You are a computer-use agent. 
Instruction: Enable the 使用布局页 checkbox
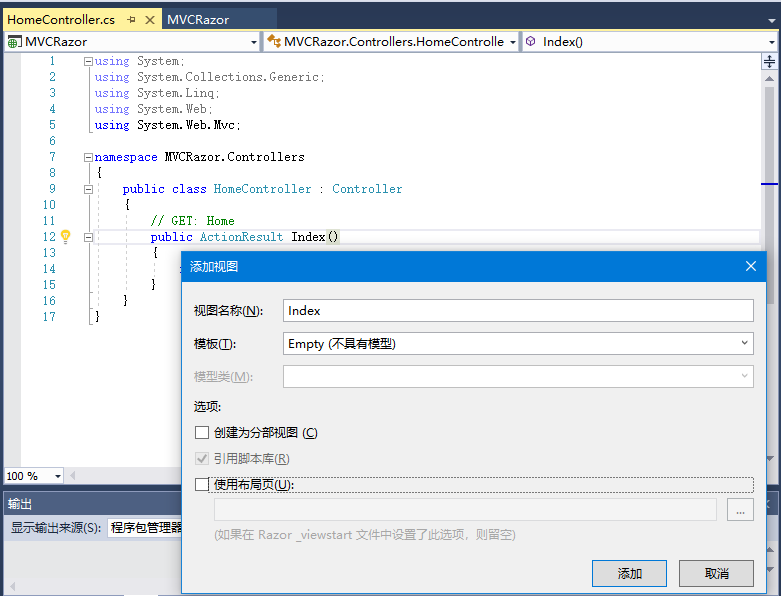pos(203,485)
